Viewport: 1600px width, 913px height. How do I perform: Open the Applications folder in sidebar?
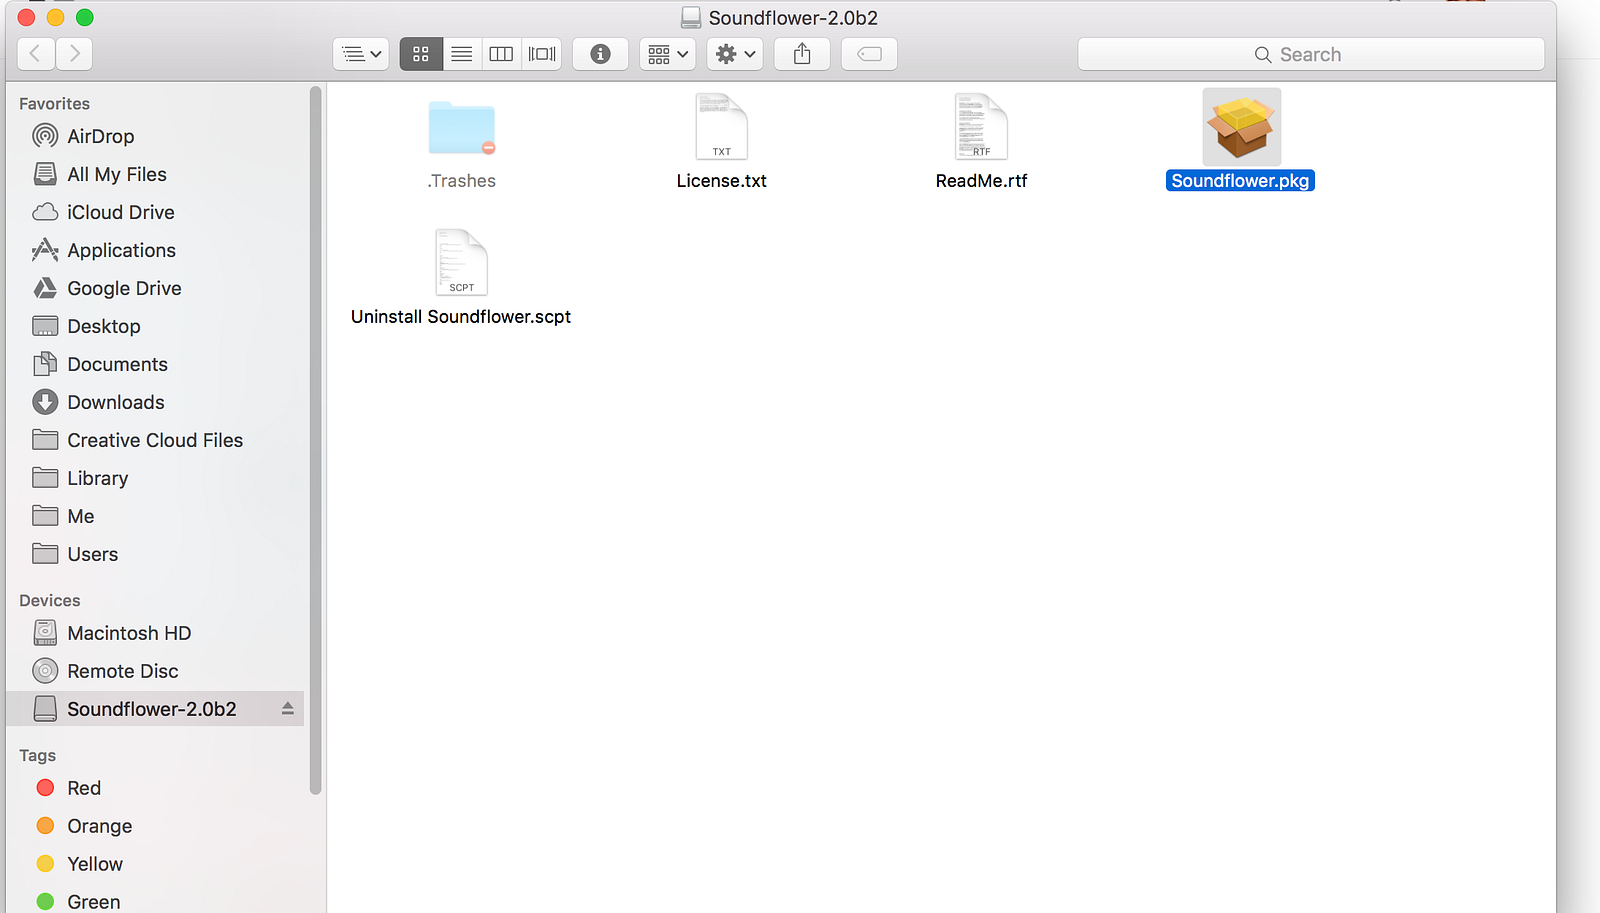[155, 250]
